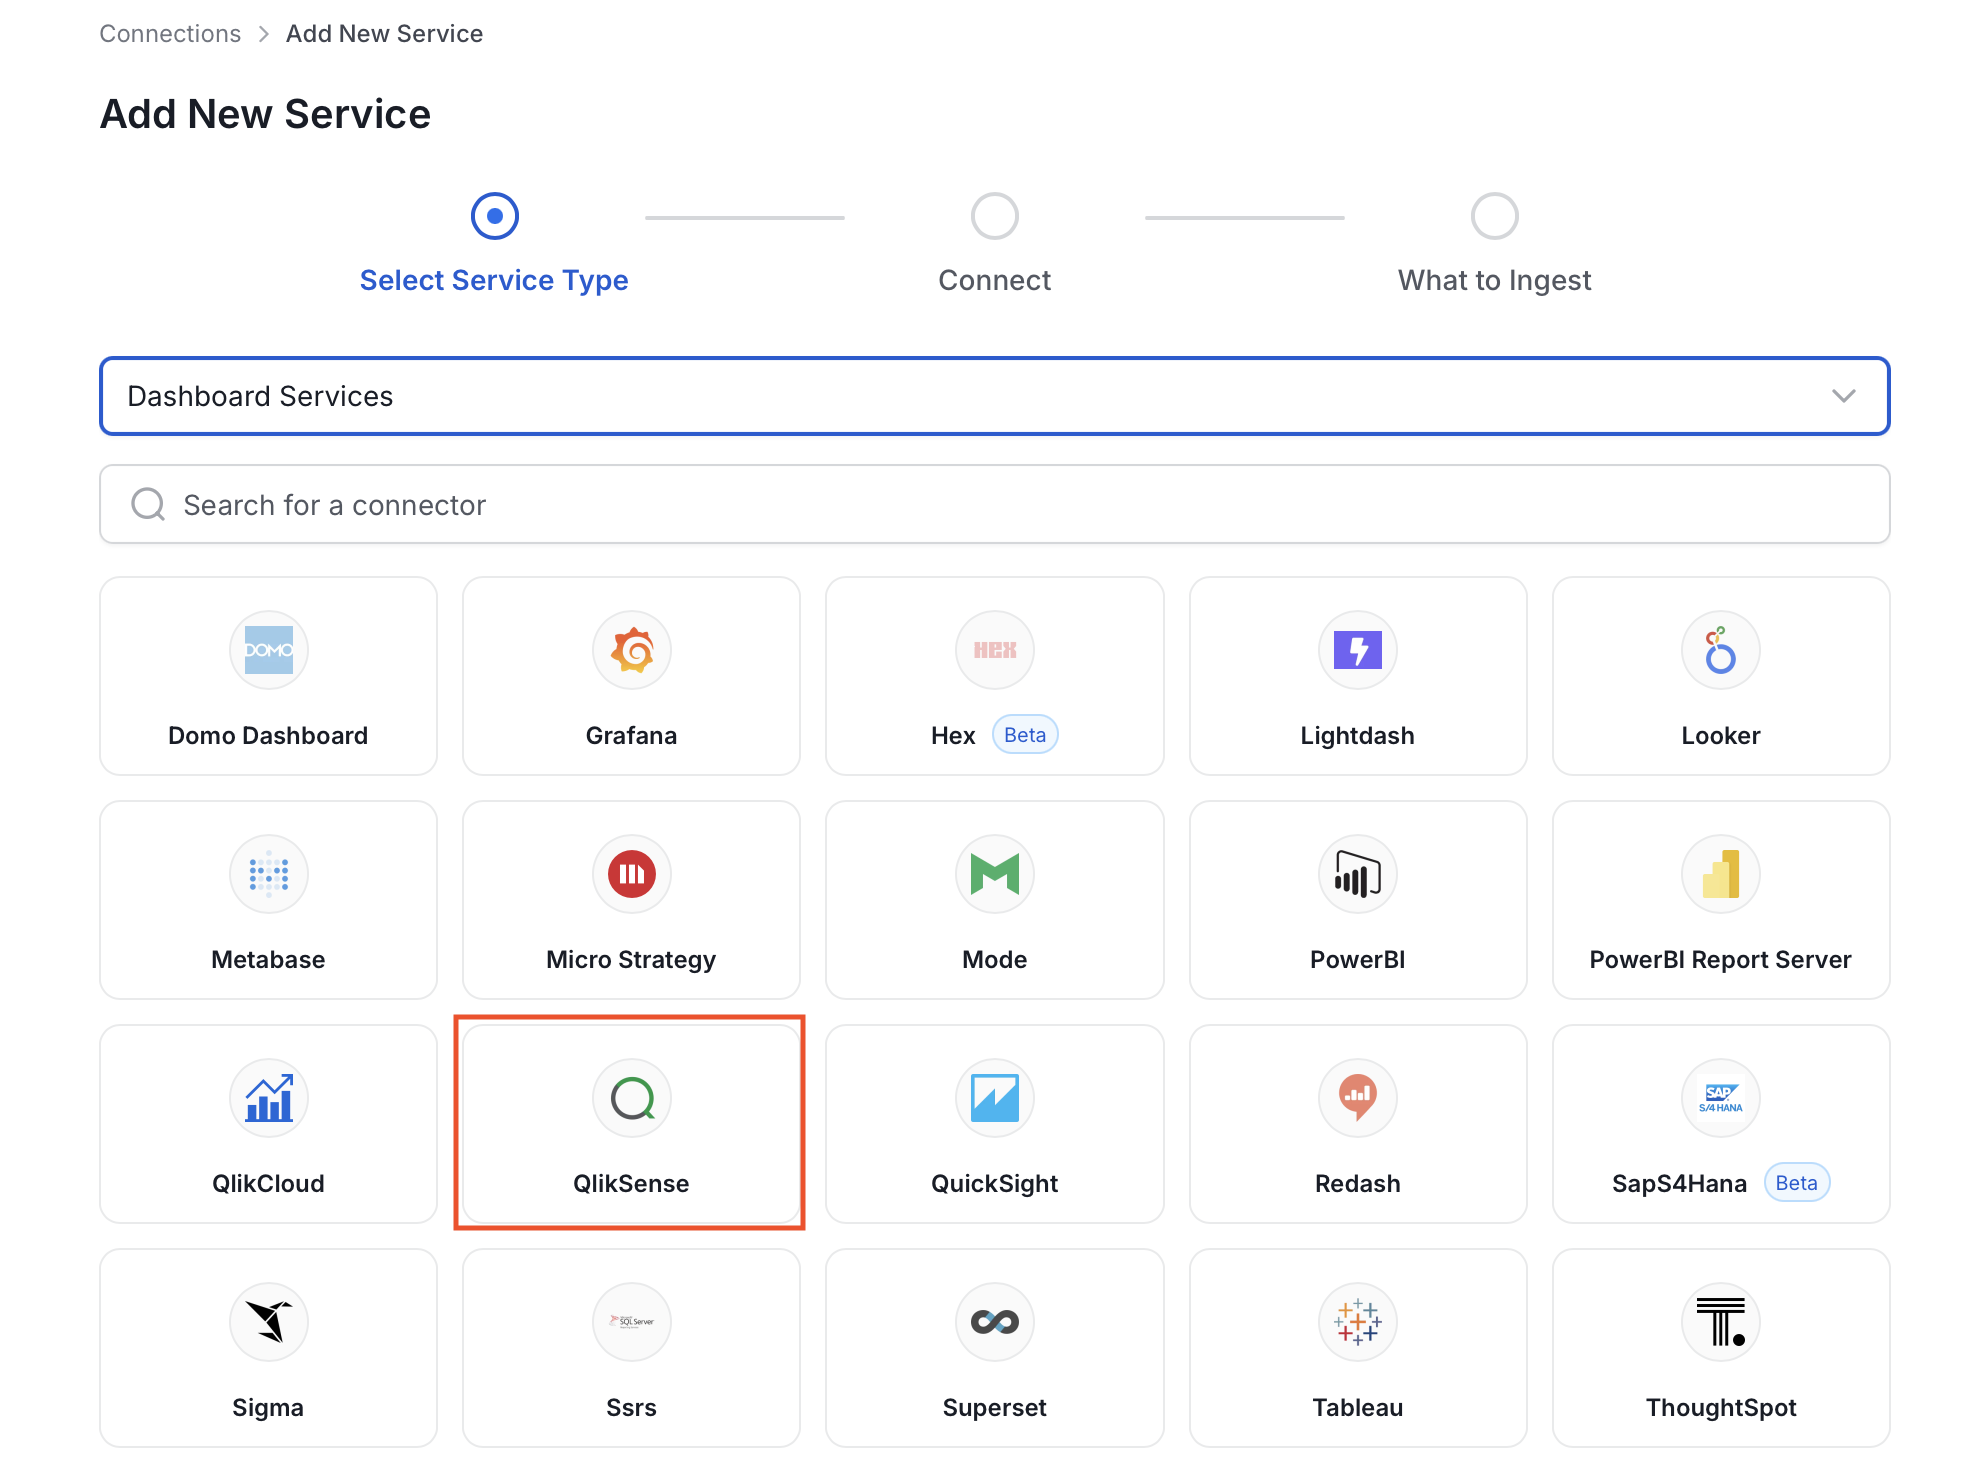This screenshot has height=1470, width=1972.
Task: Pick the Micro Strategy red icon
Action: 632,874
